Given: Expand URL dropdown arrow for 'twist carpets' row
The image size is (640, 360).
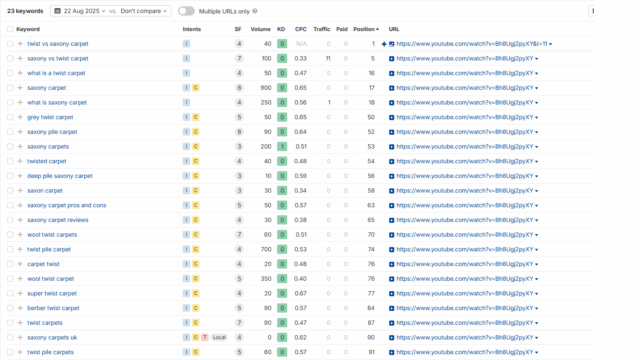Looking at the screenshot, I should [x=536, y=323].
